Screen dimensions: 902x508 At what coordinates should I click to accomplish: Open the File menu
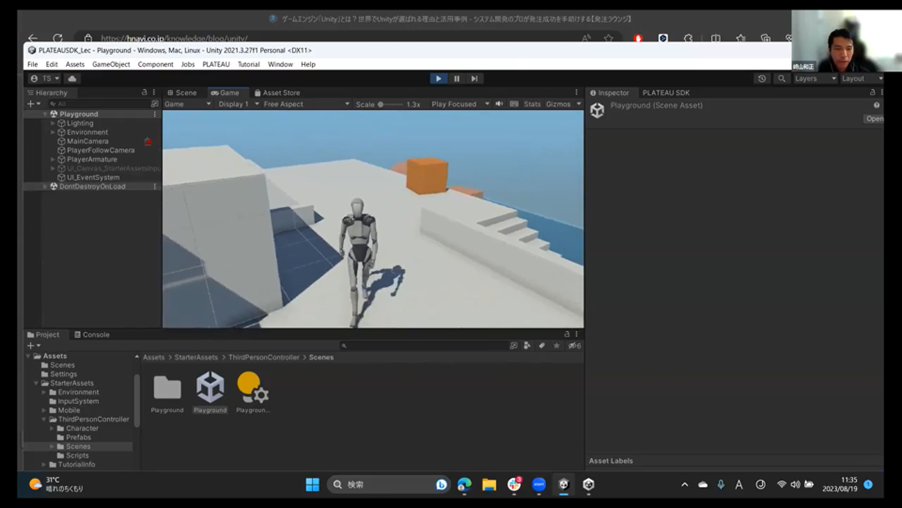click(33, 64)
